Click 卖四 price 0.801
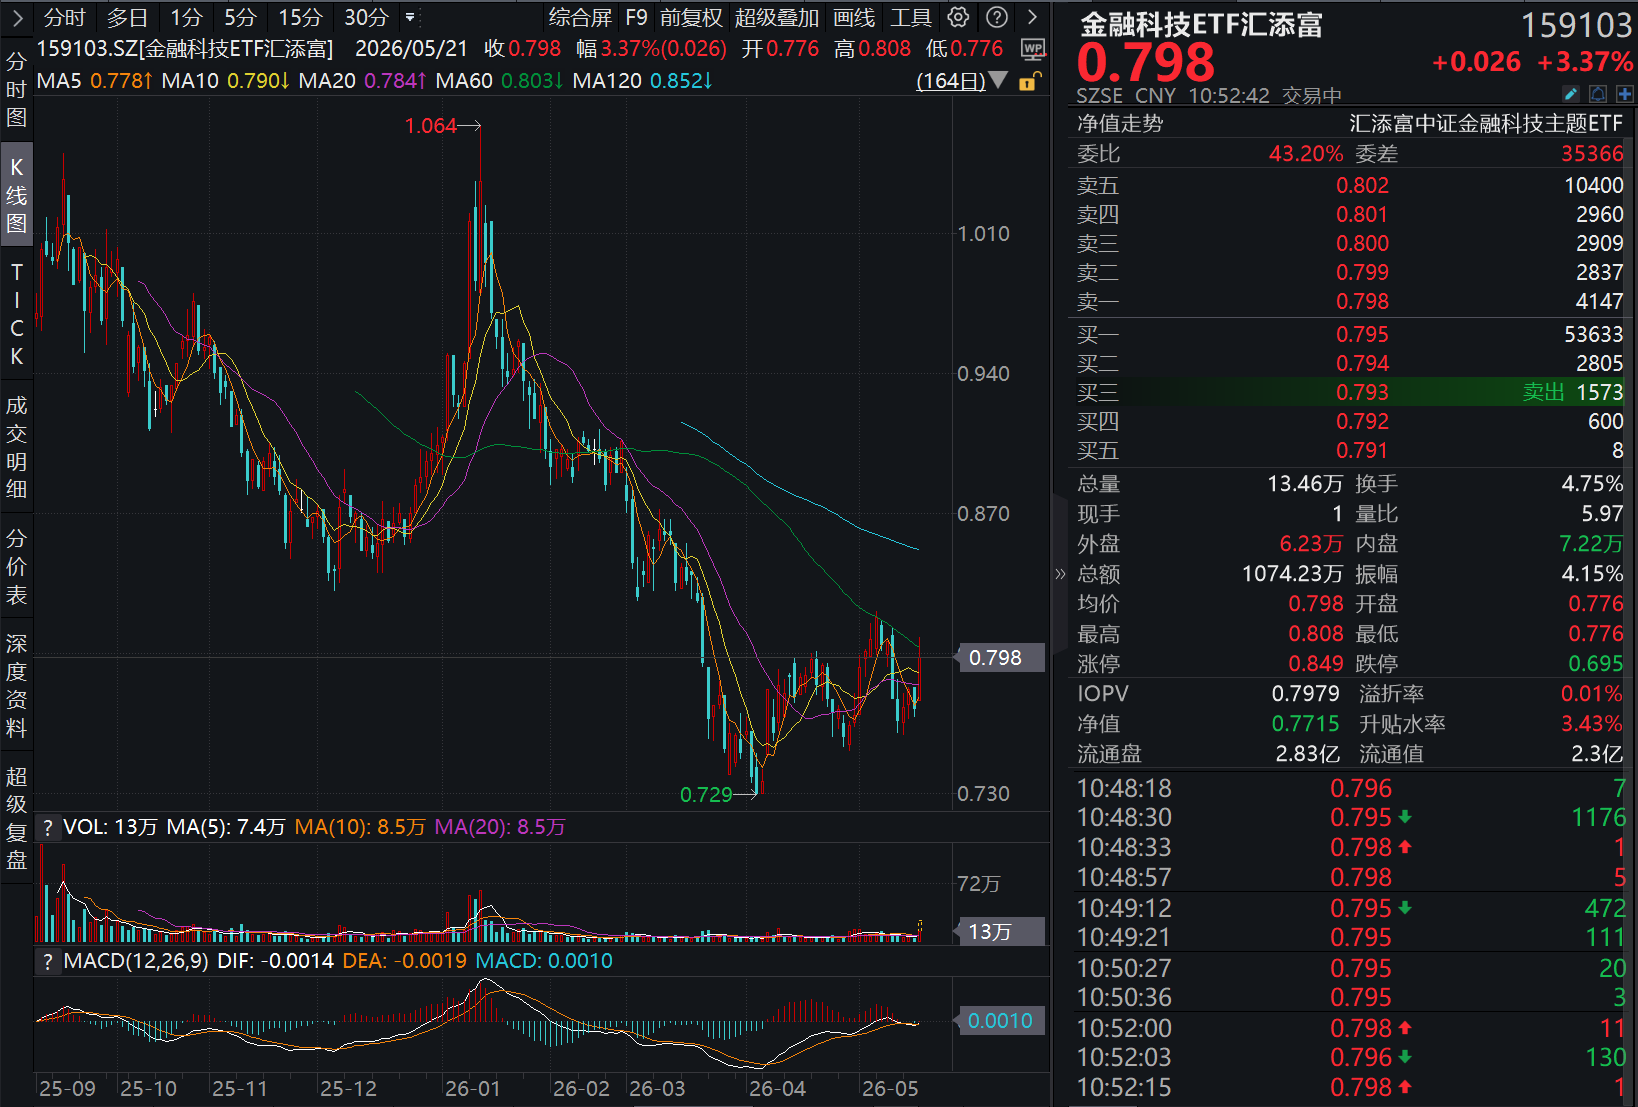Image resolution: width=1638 pixels, height=1107 pixels. (x=1362, y=214)
